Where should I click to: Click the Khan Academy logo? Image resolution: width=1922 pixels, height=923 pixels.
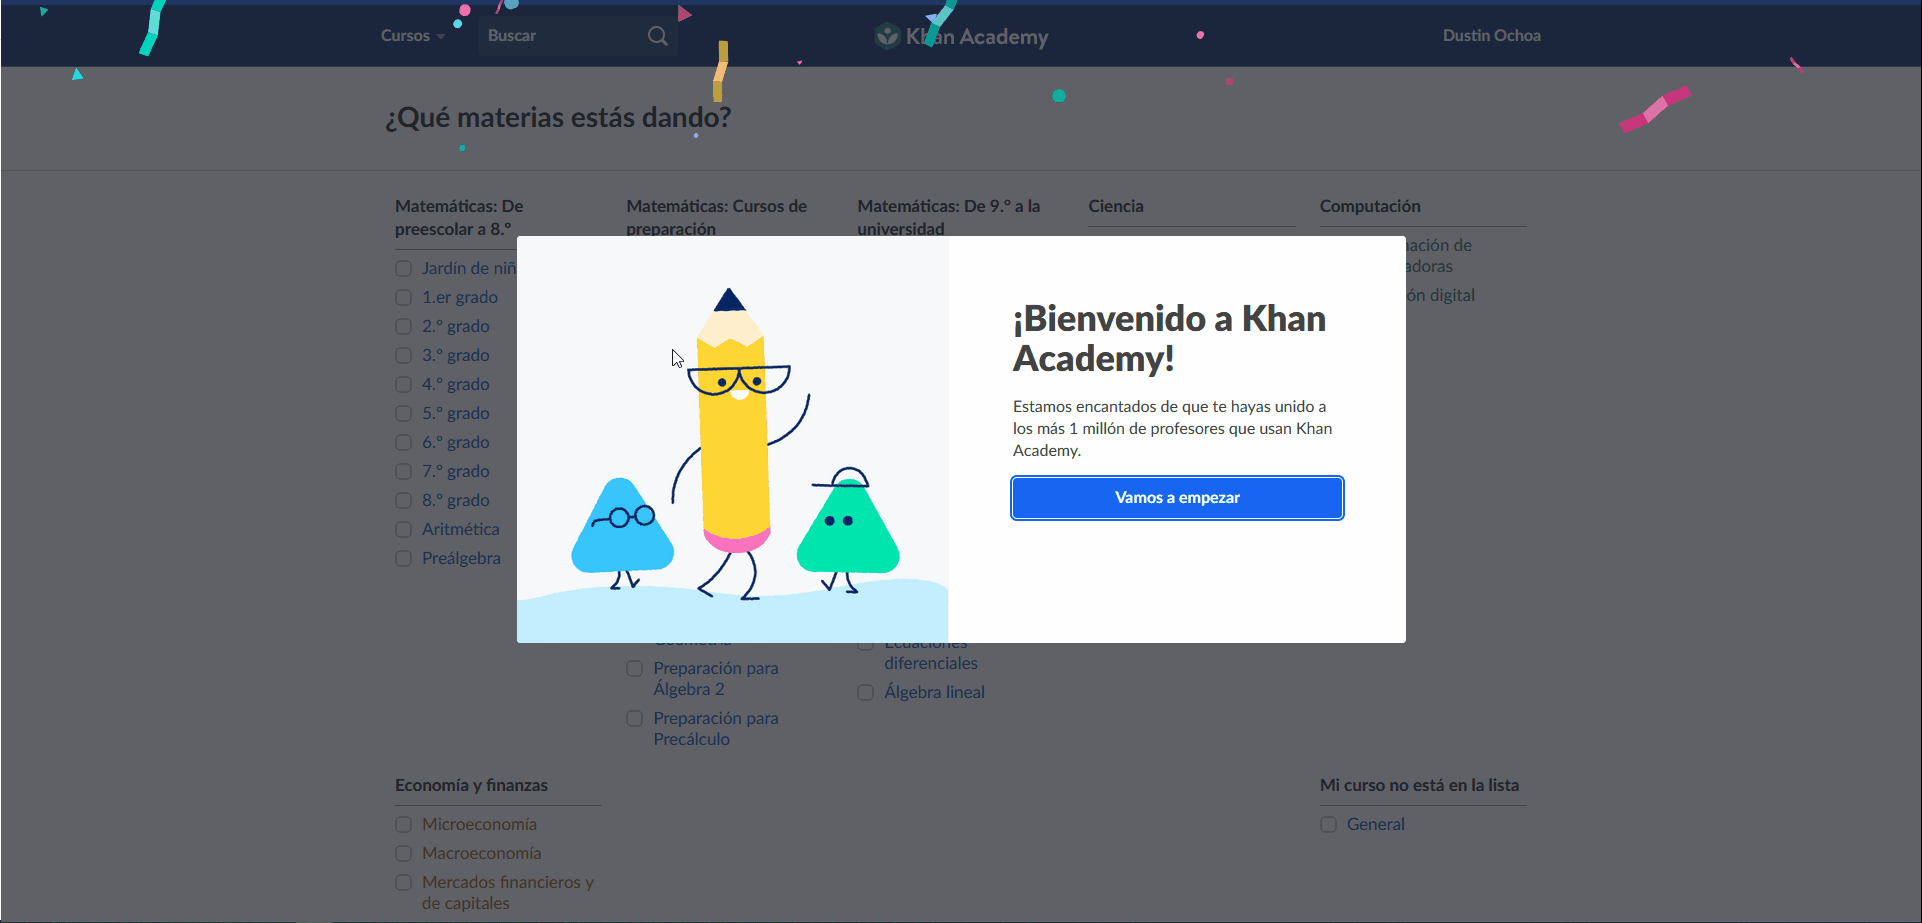[962, 37]
